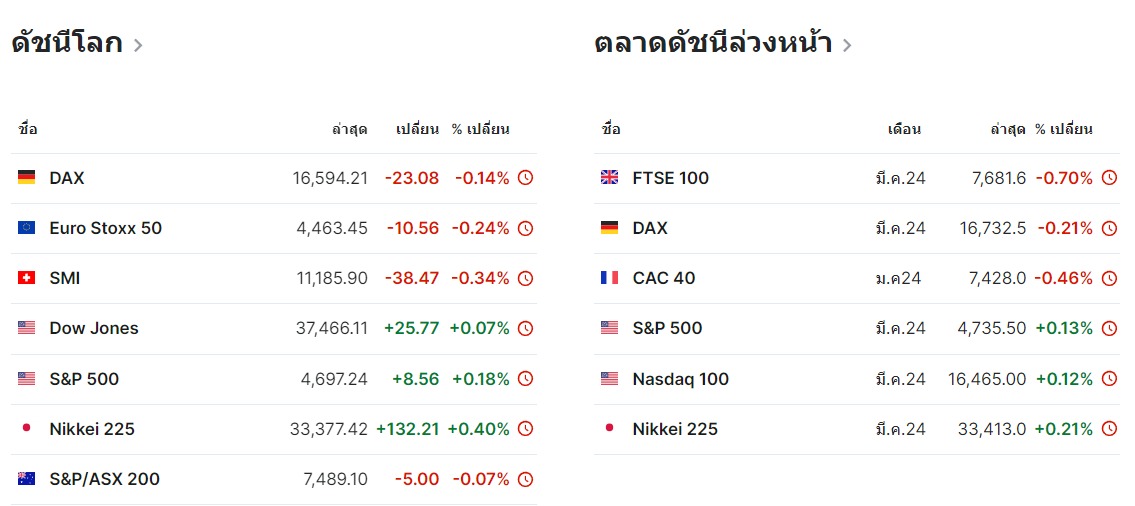Select the Dow Jones index name

(93, 328)
